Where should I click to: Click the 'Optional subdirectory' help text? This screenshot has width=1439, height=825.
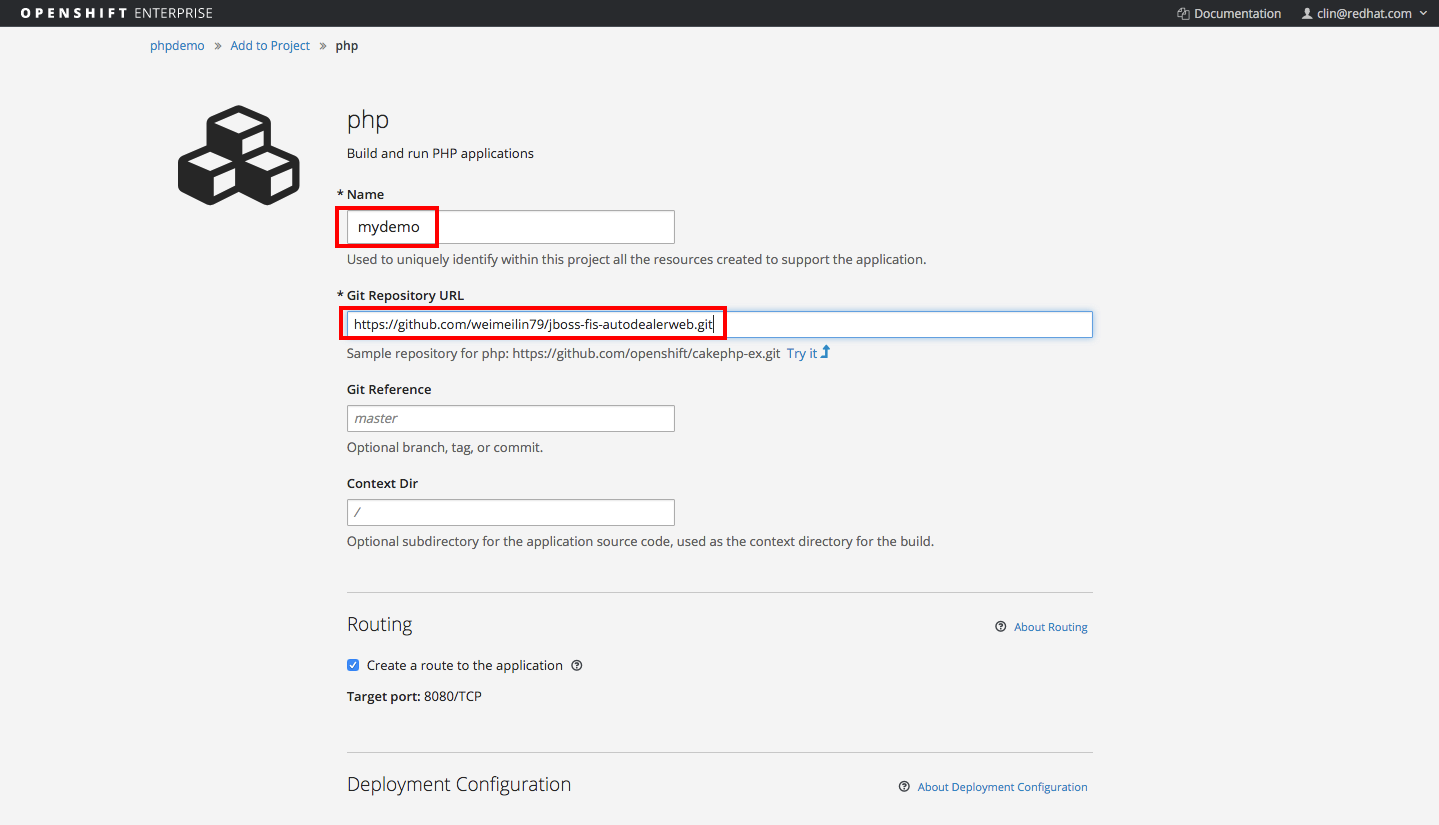640,541
